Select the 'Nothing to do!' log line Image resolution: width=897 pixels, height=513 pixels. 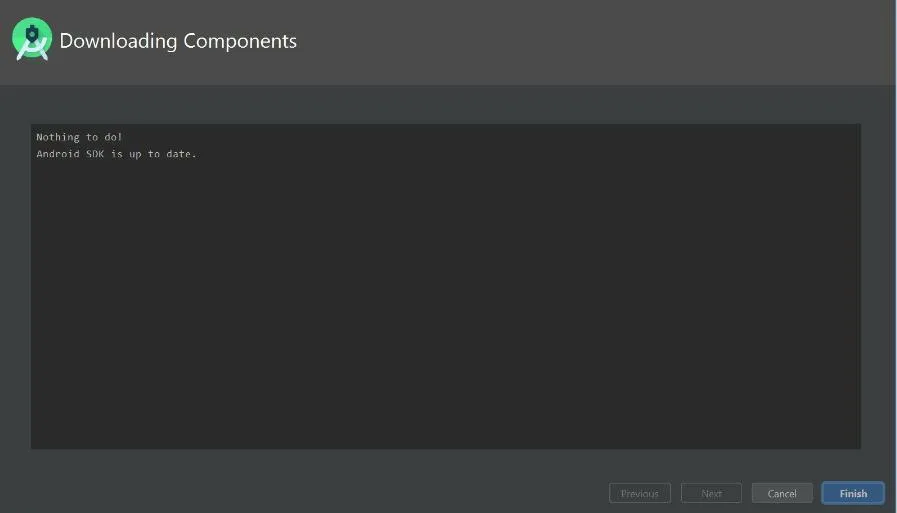[79, 137]
